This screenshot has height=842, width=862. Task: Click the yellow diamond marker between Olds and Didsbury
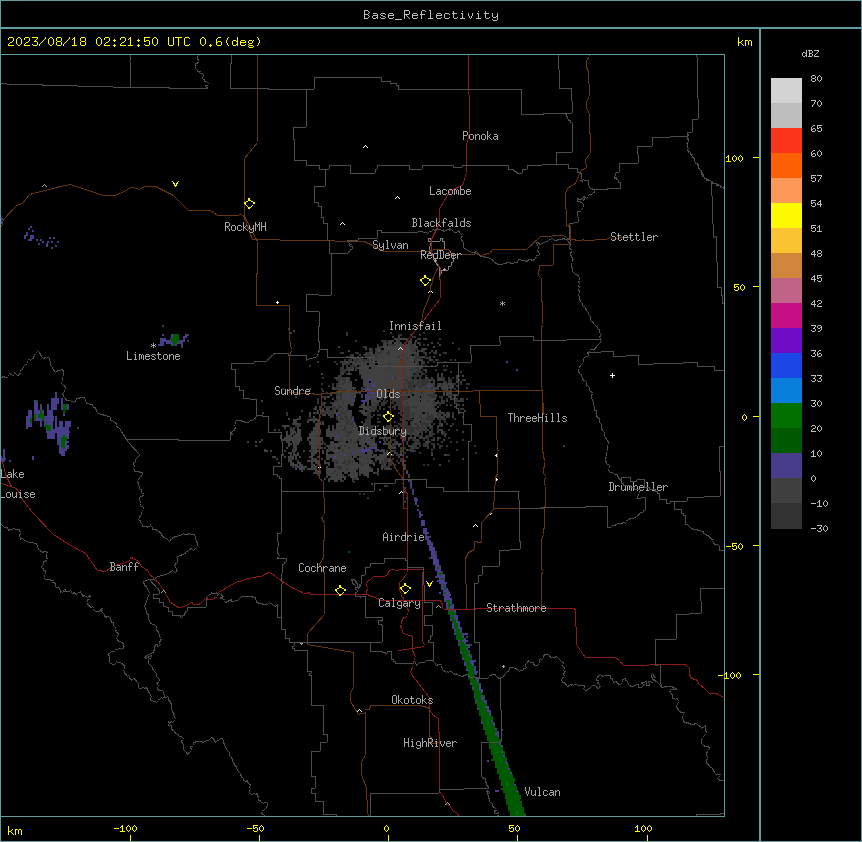389,417
